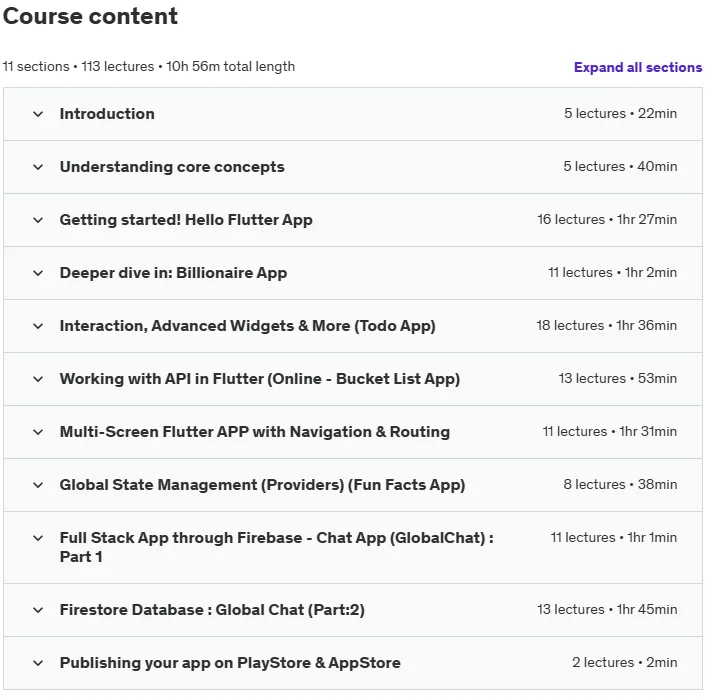Click chevron for Working with API in Flutter

(38, 379)
